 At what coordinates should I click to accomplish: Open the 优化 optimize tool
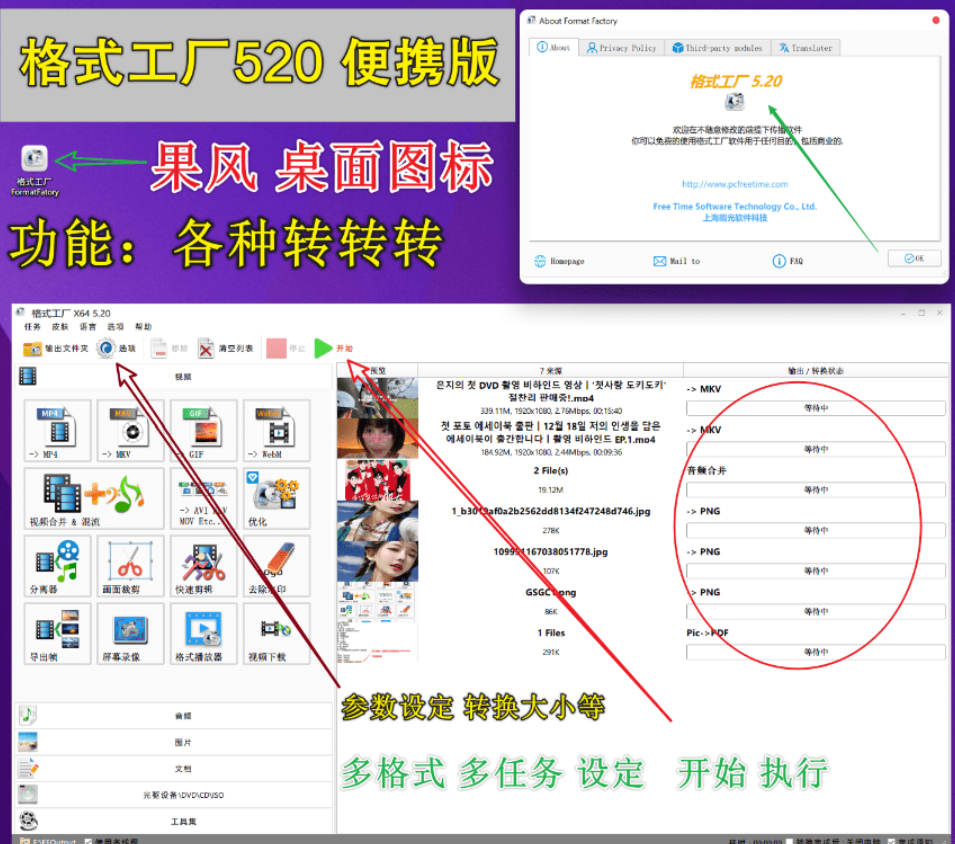[x=277, y=498]
